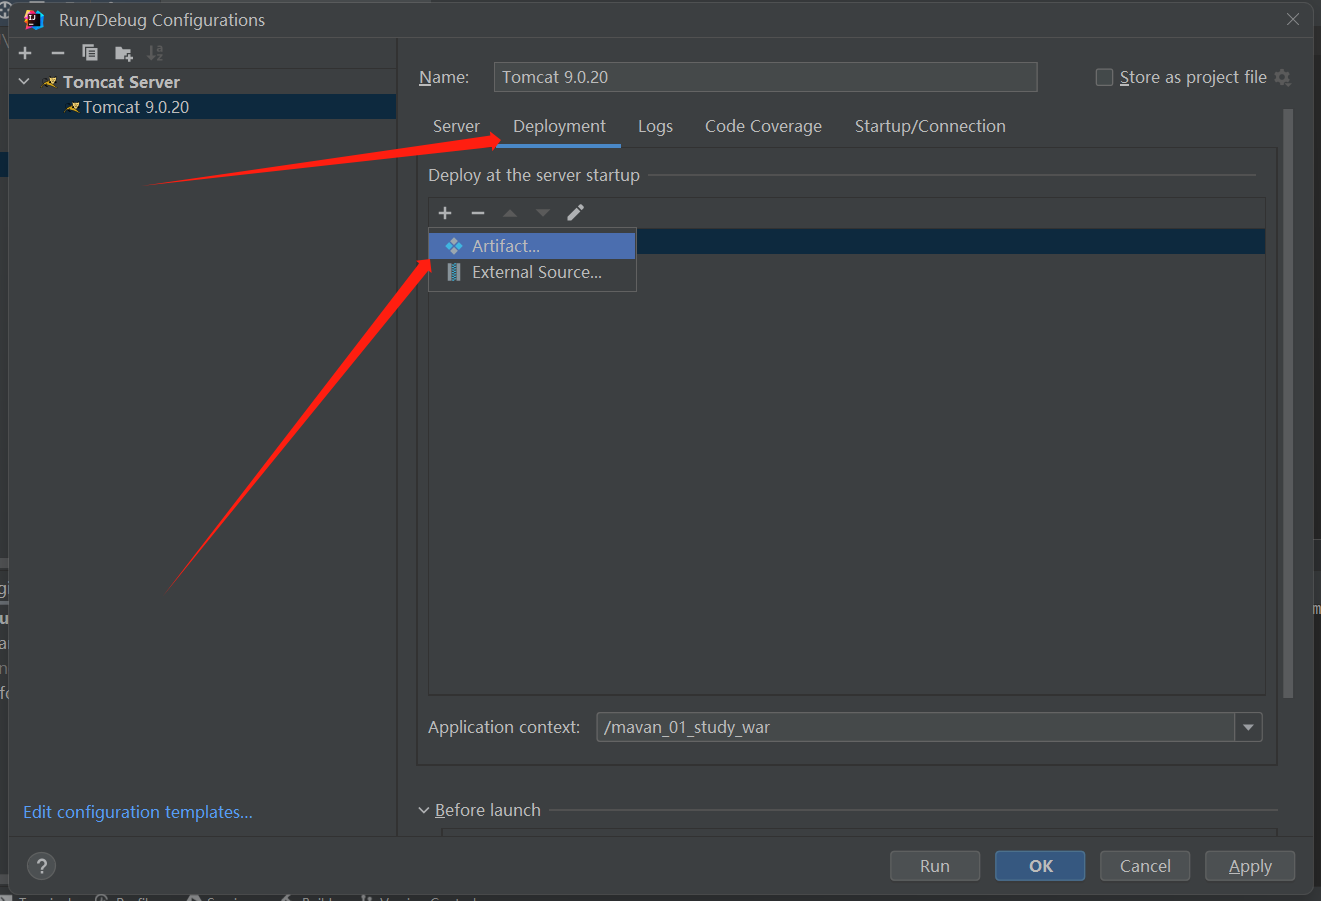Image resolution: width=1321 pixels, height=901 pixels.
Task: Enable Store as project file checkbox
Action: 1104,77
